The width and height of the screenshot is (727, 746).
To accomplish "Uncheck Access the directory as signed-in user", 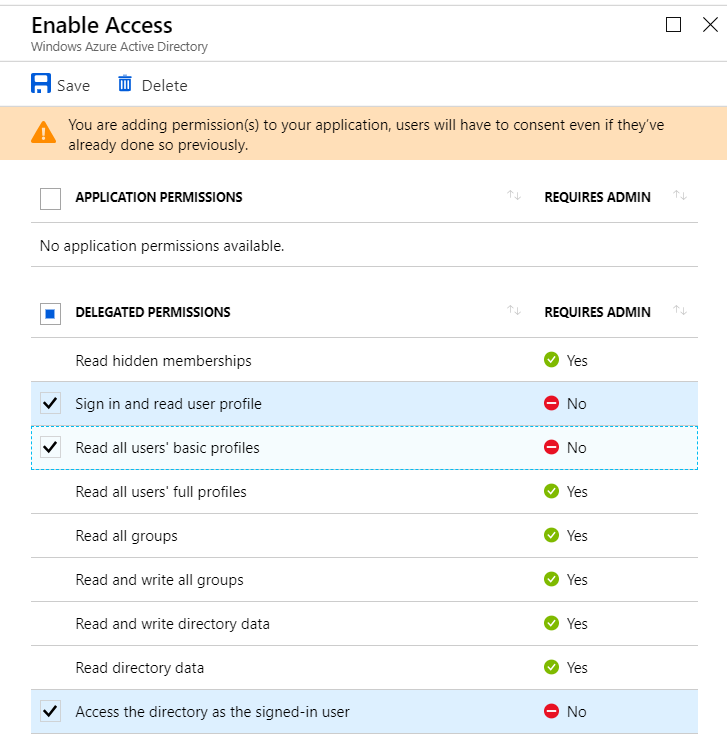I will coord(50,712).
